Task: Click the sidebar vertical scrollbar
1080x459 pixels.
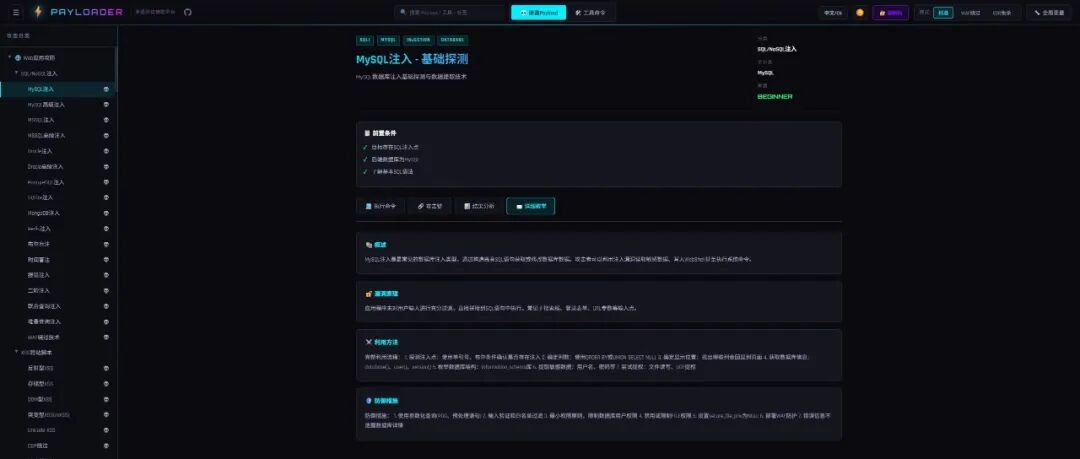Action: point(116,69)
